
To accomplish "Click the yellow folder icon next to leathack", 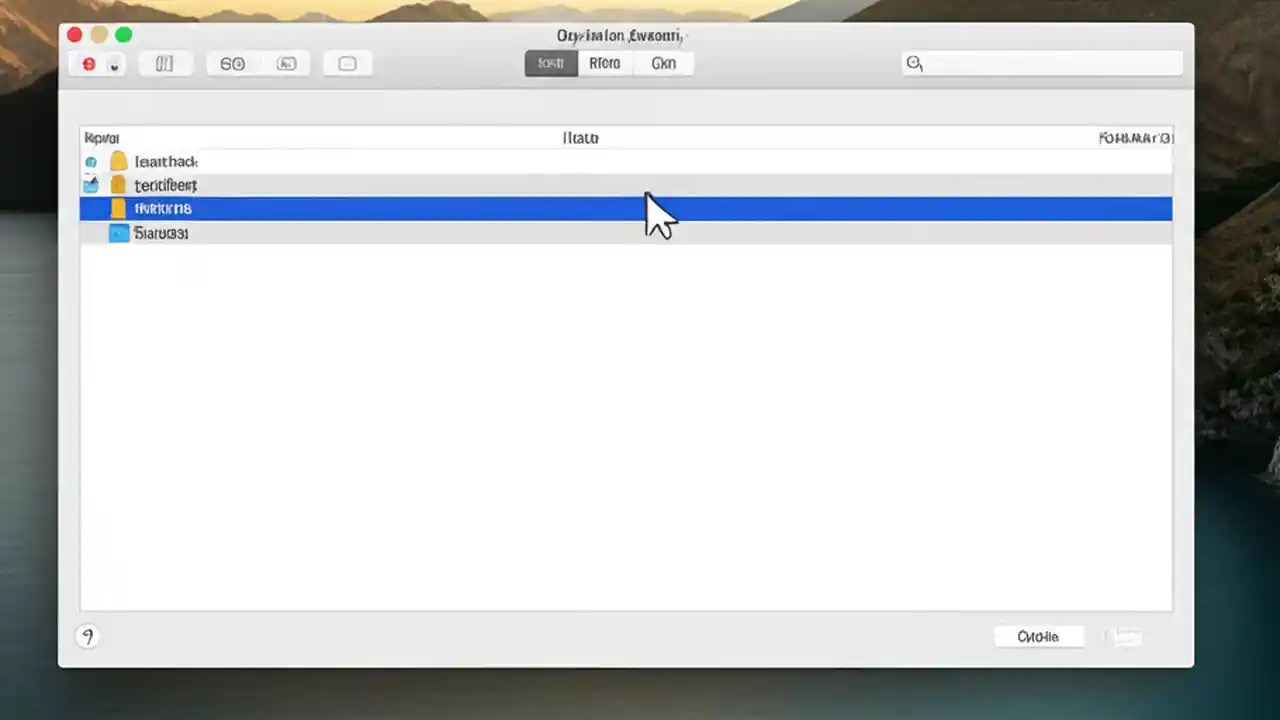I will (x=118, y=161).
